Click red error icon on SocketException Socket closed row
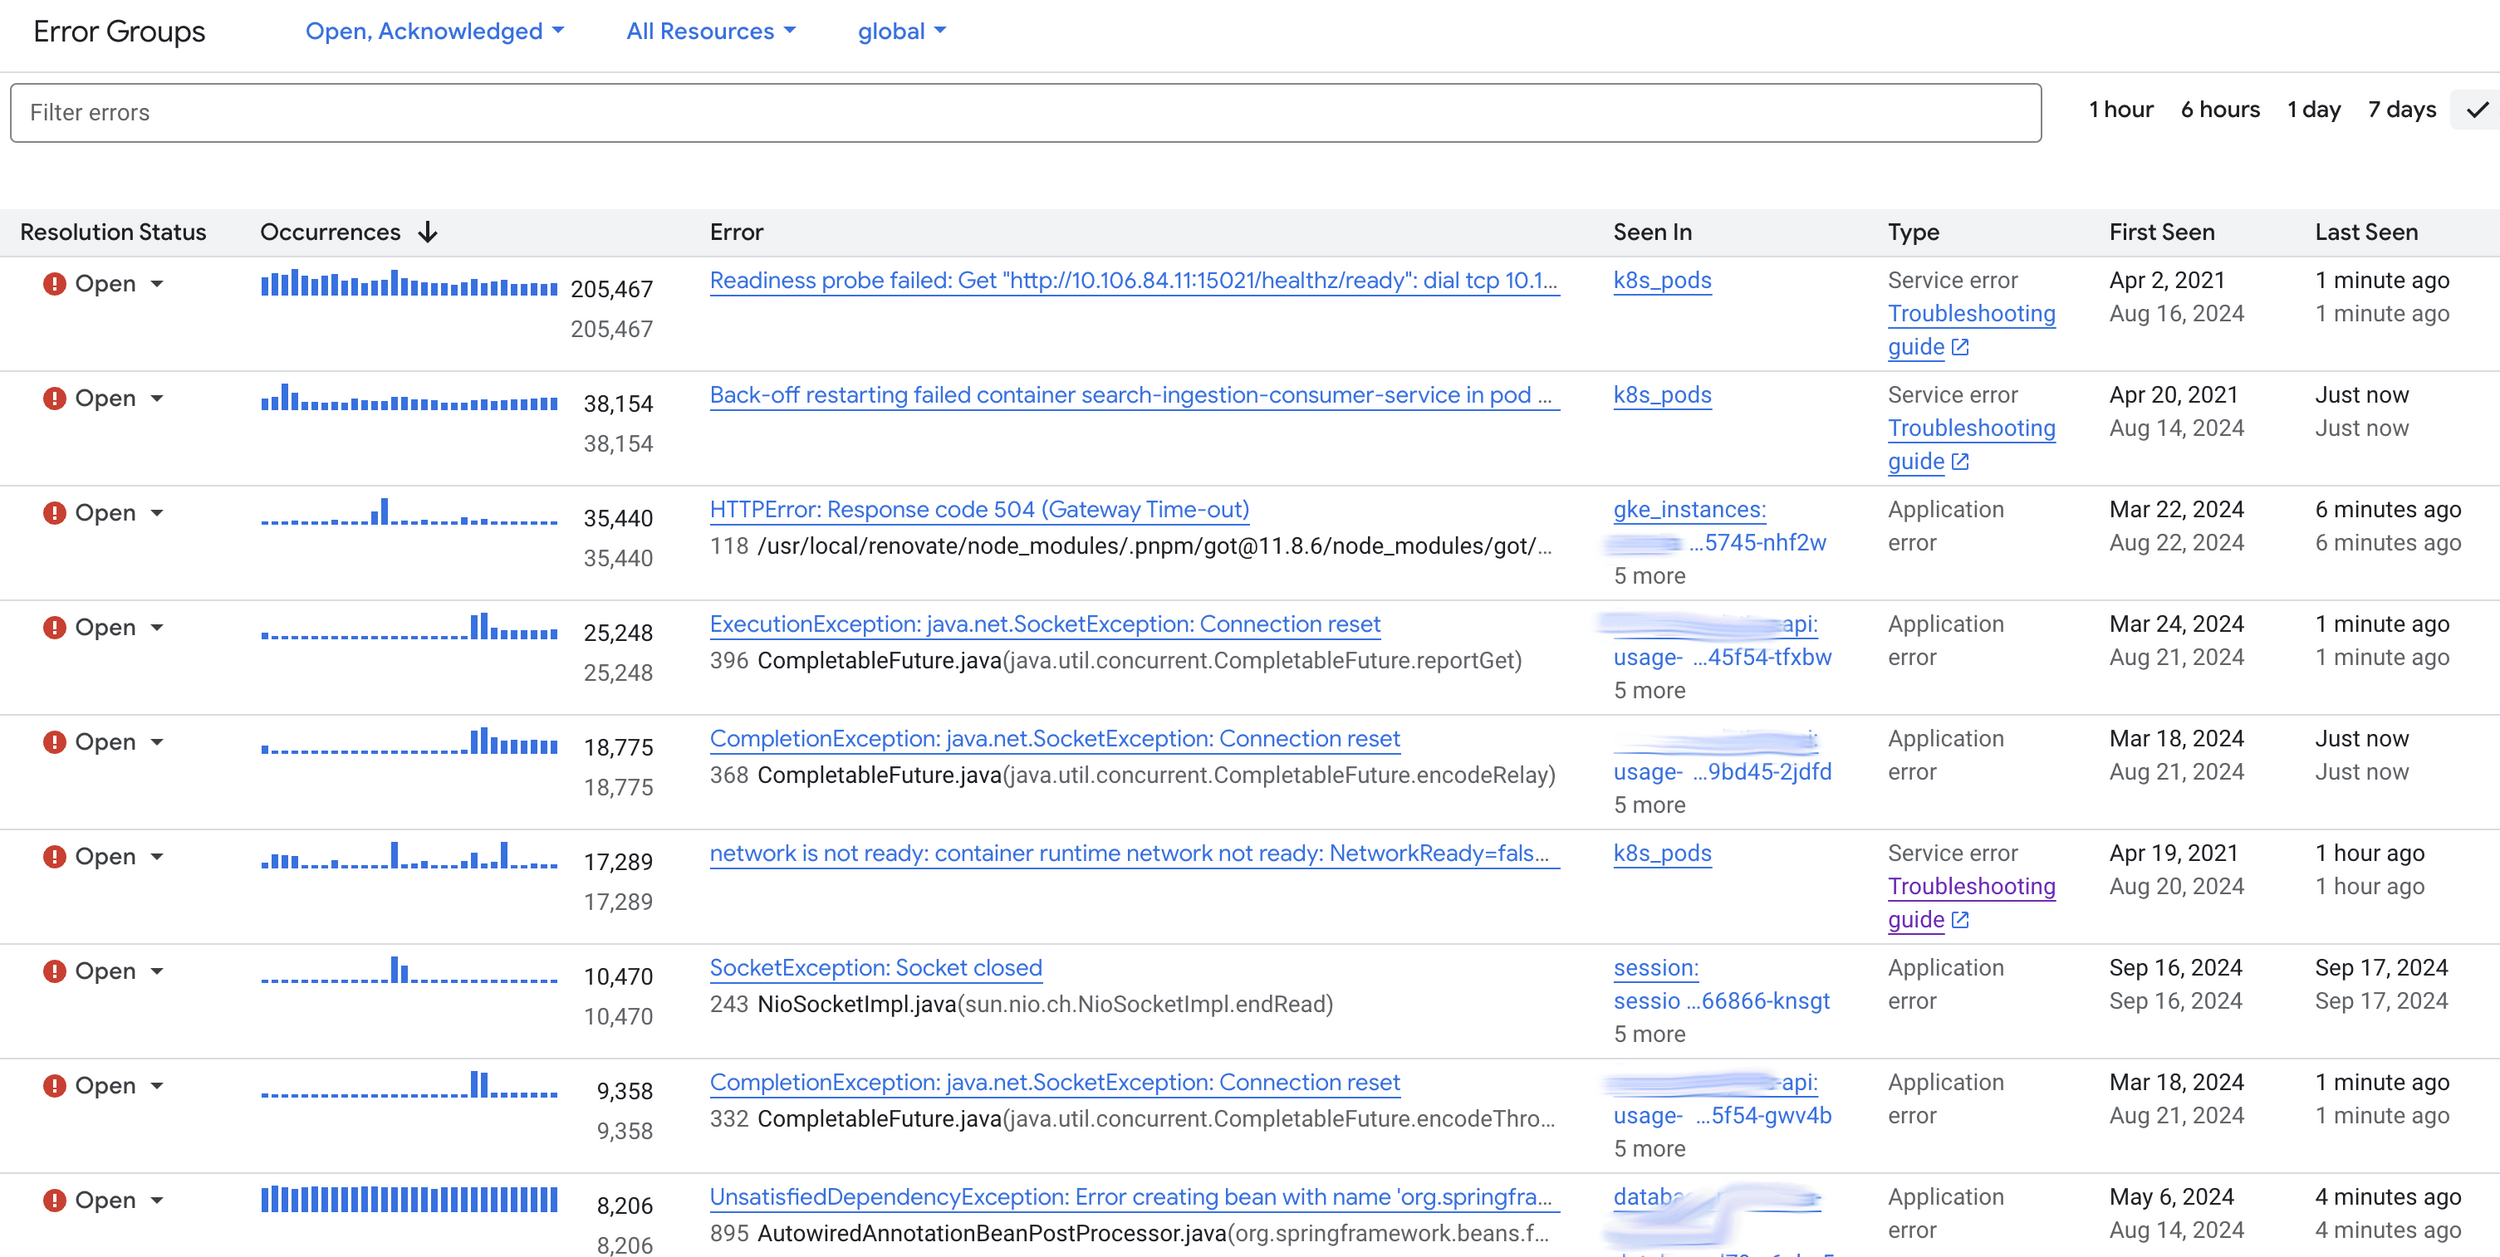The width and height of the screenshot is (2500, 1257). (x=54, y=971)
